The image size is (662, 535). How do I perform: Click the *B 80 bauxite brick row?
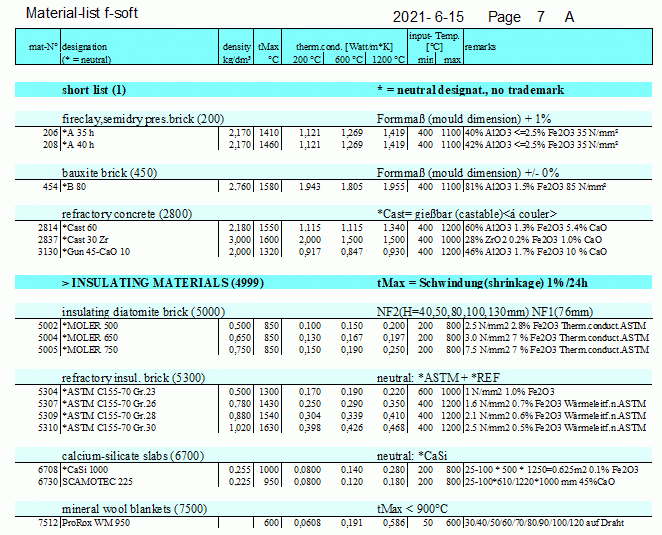pyautogui.click(x=74, y=186)
